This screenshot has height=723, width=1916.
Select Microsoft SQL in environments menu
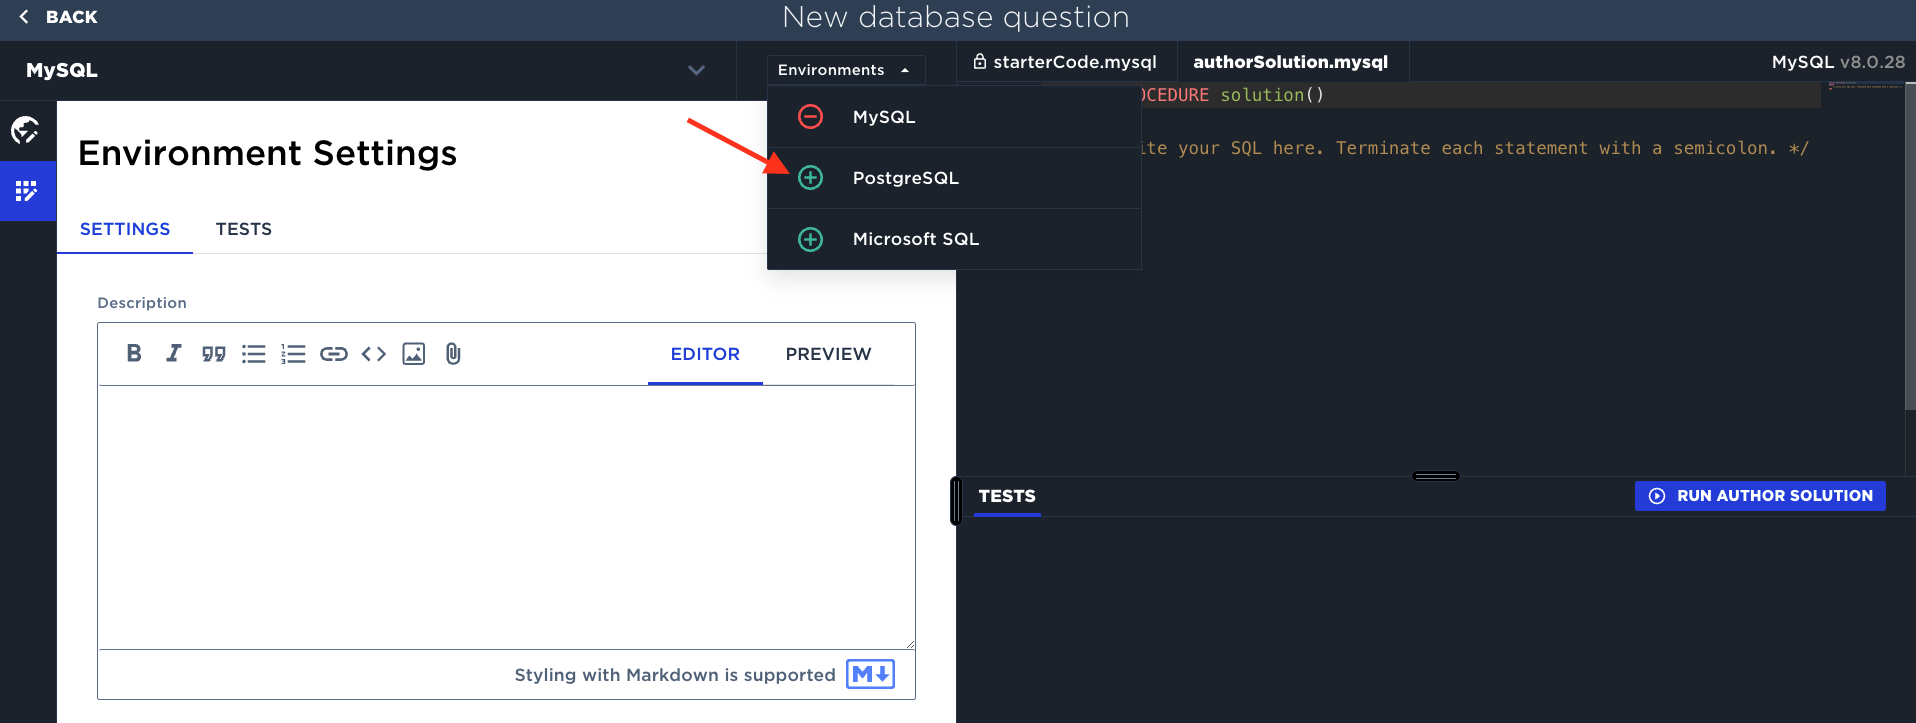point(954,239)
